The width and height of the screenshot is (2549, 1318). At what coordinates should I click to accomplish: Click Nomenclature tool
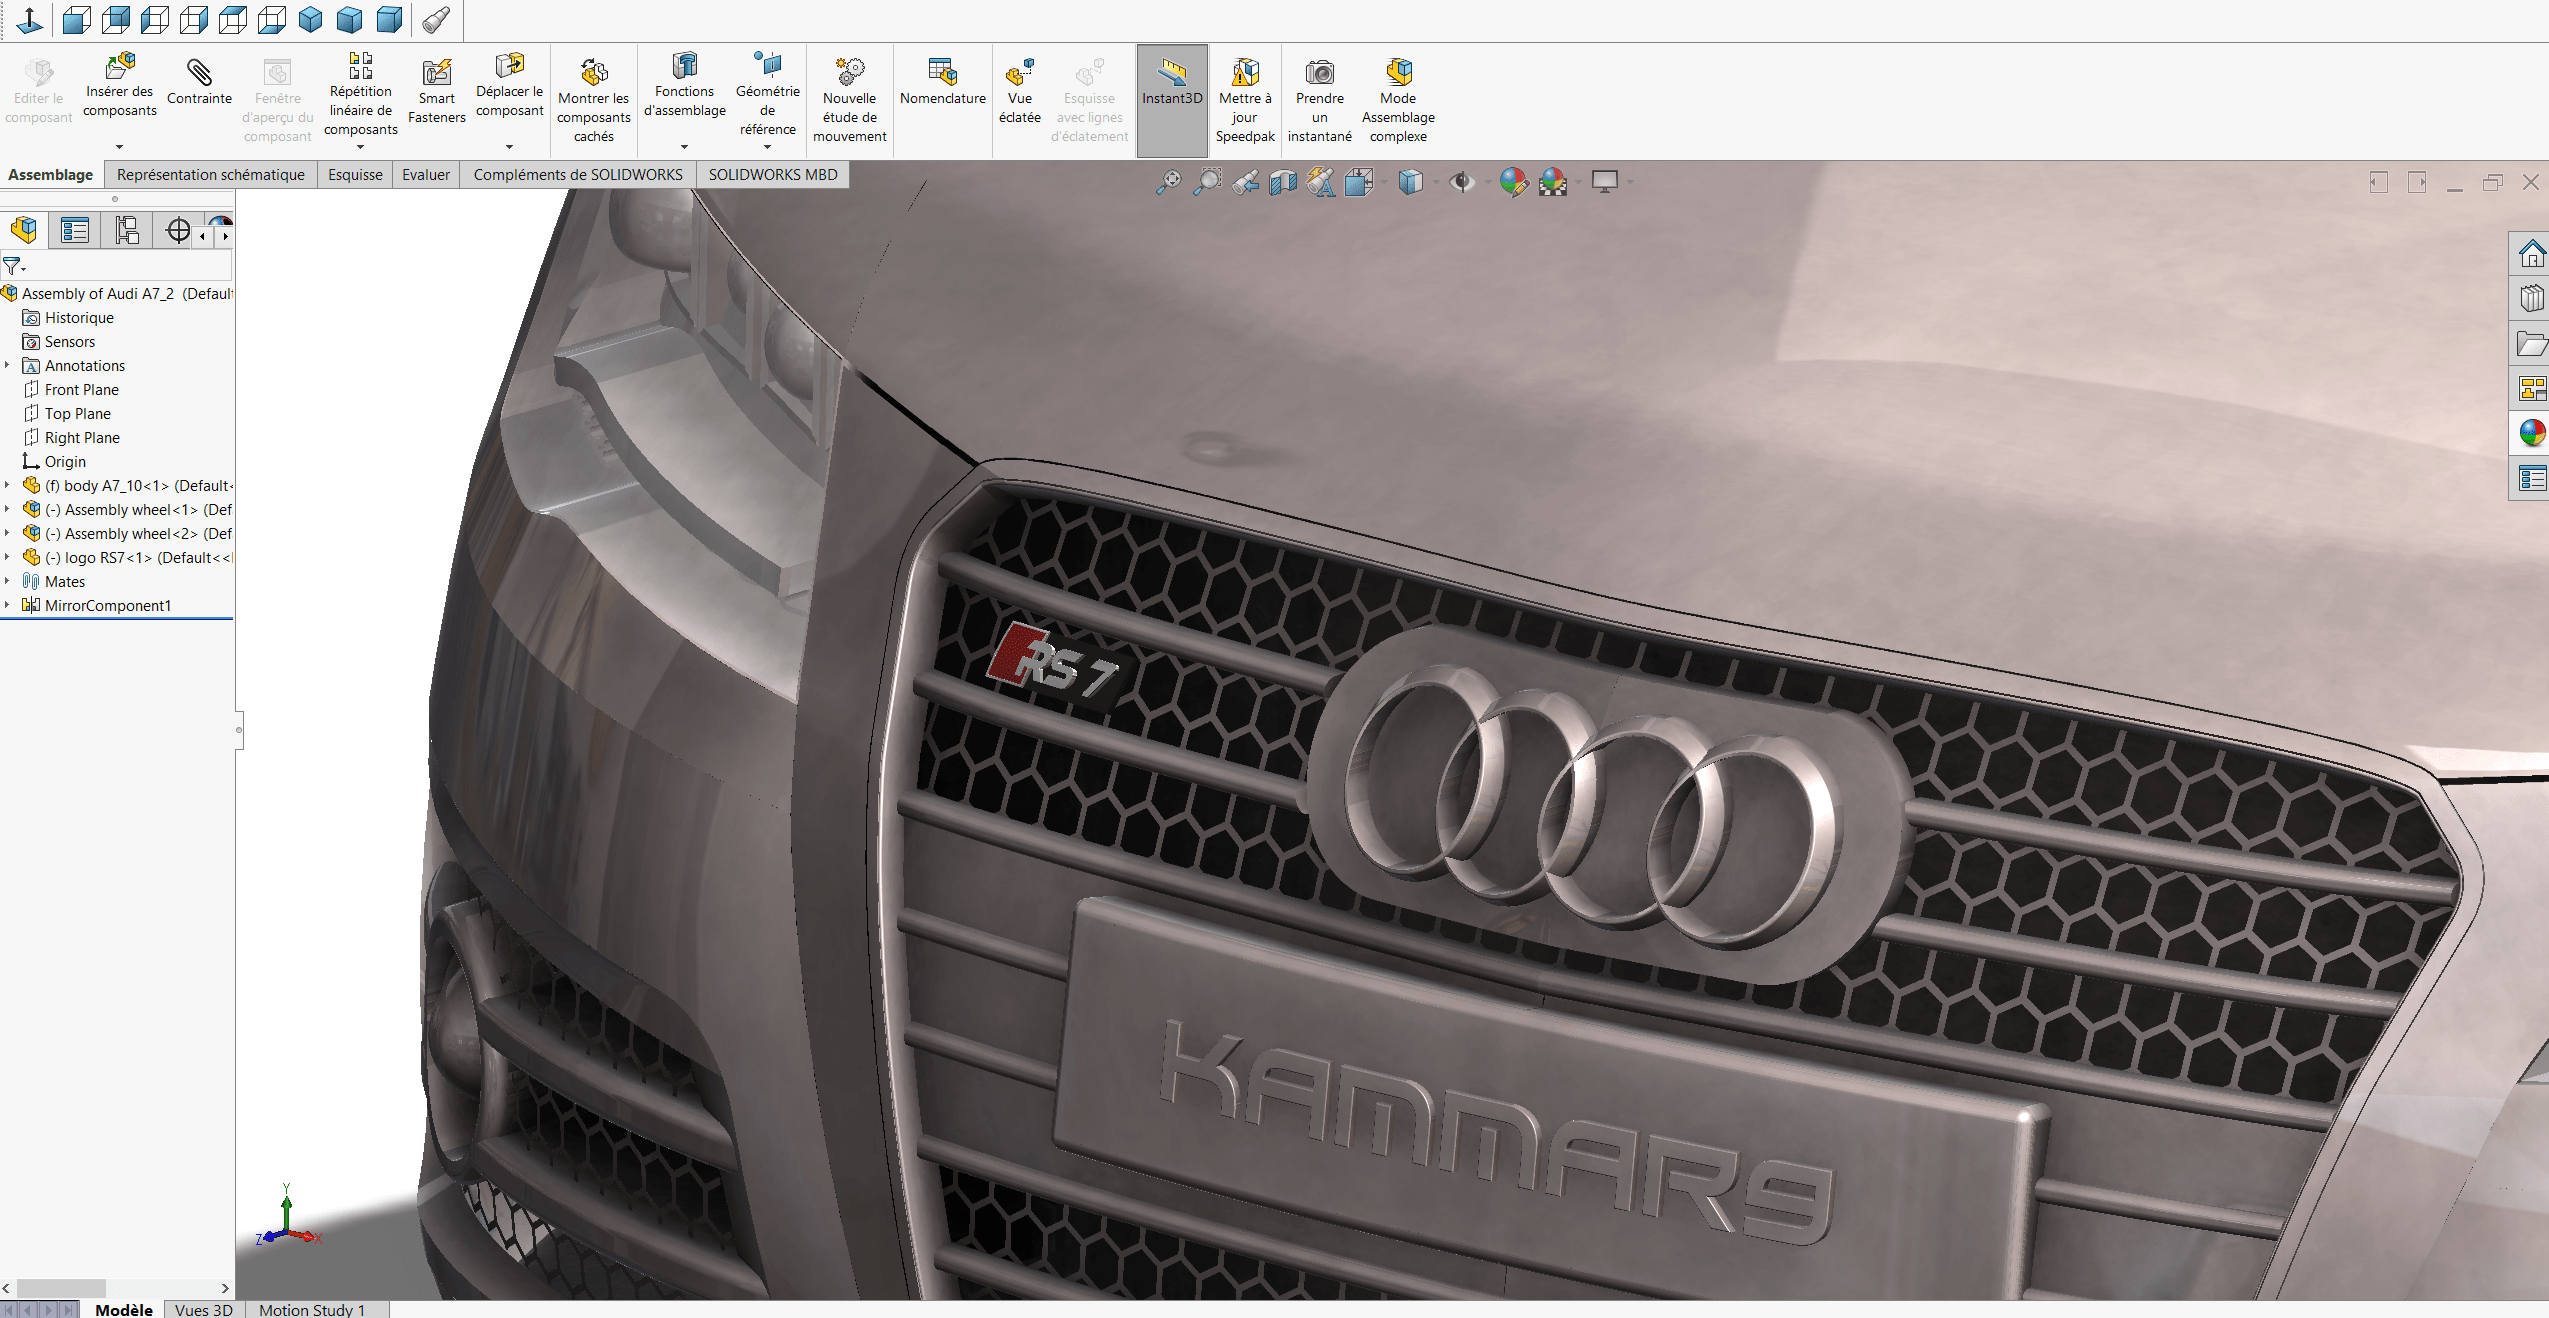tap(943, 80)
